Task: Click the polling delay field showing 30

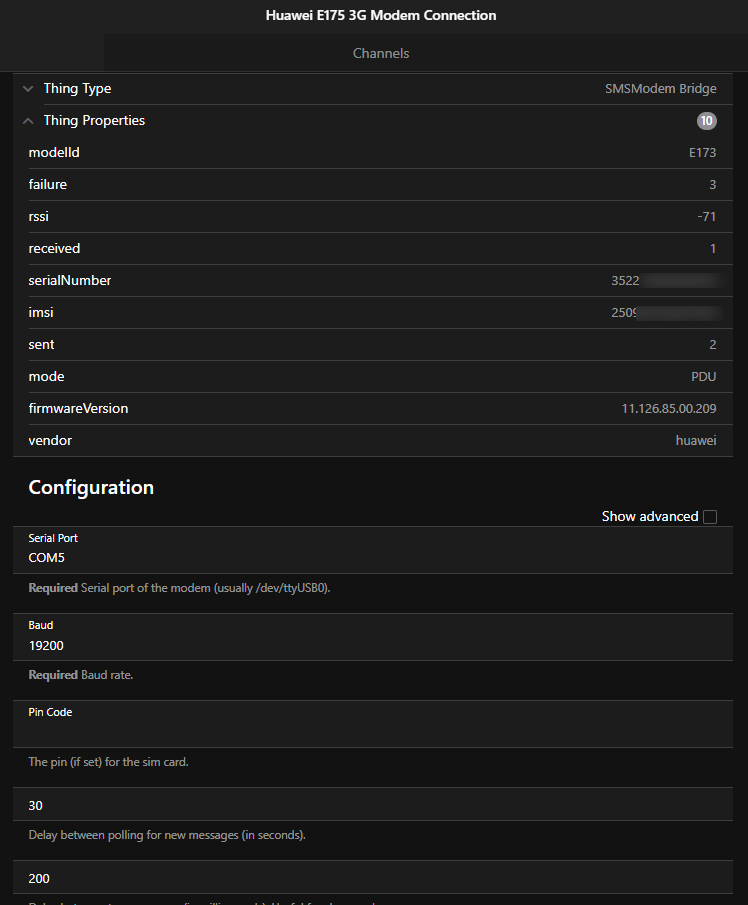Action: point(374,805)
